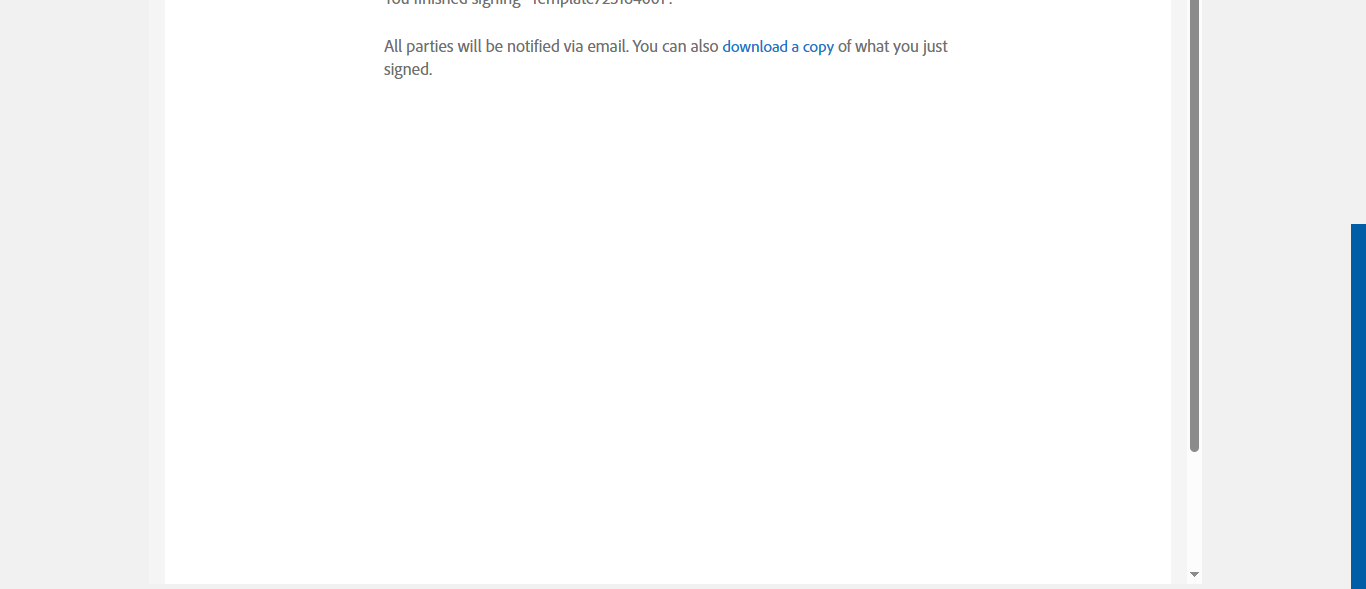
Task: Click the word "signed." on the last line
Action: click(408, 70)
